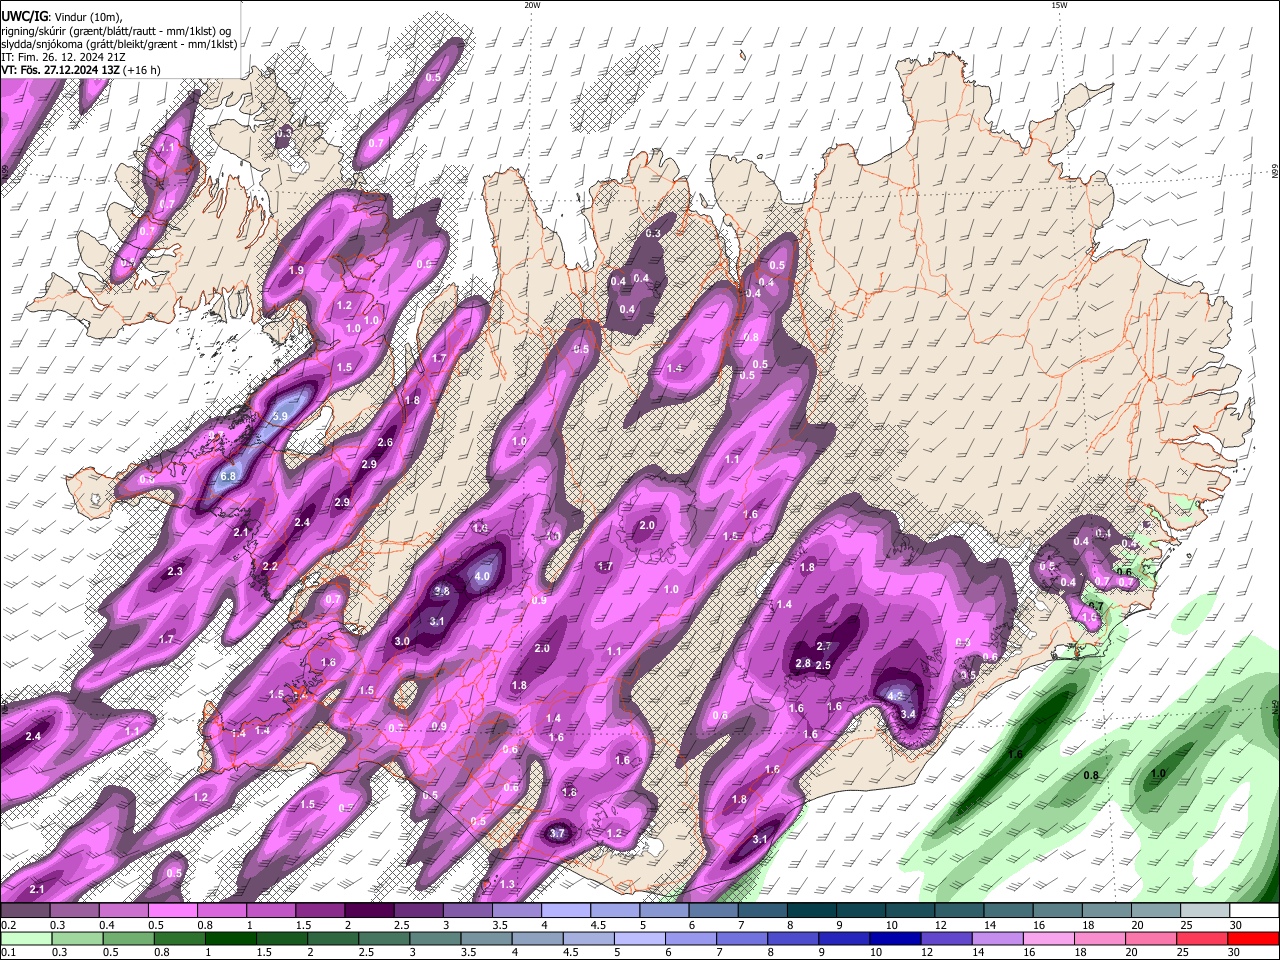Click the 6.8 precipitation value
This screenshot has width=1280, height=960.
coord(228,476)
